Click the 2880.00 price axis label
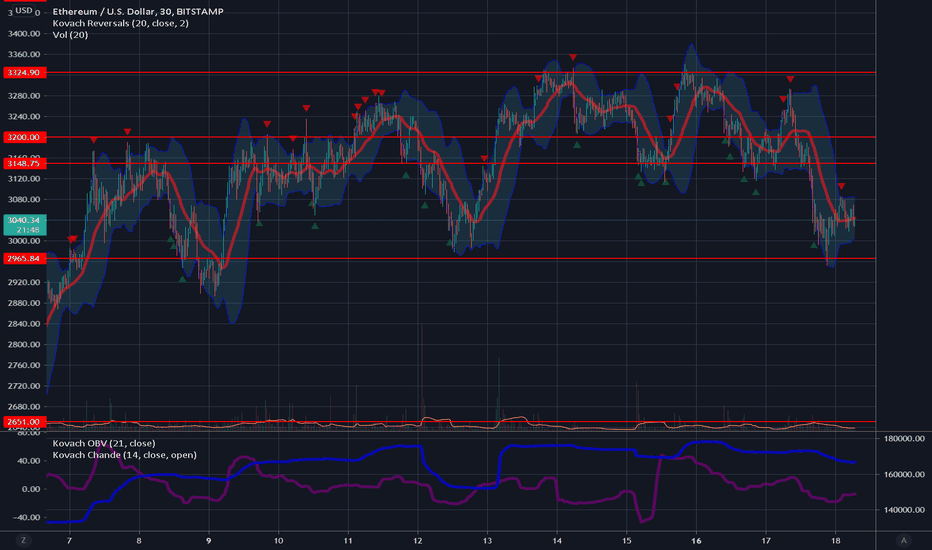 point(24,303)
